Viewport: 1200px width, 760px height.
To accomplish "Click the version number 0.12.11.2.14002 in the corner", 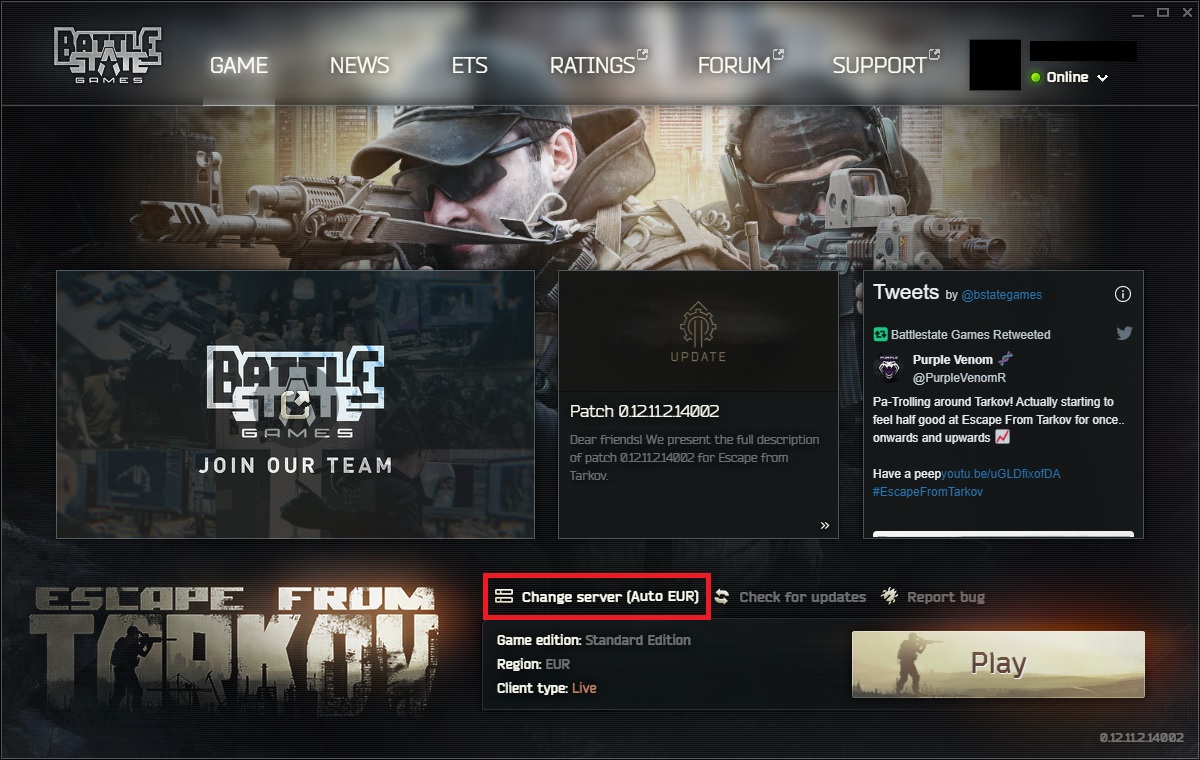I will pyautogui.click(x=1142, y=738).
